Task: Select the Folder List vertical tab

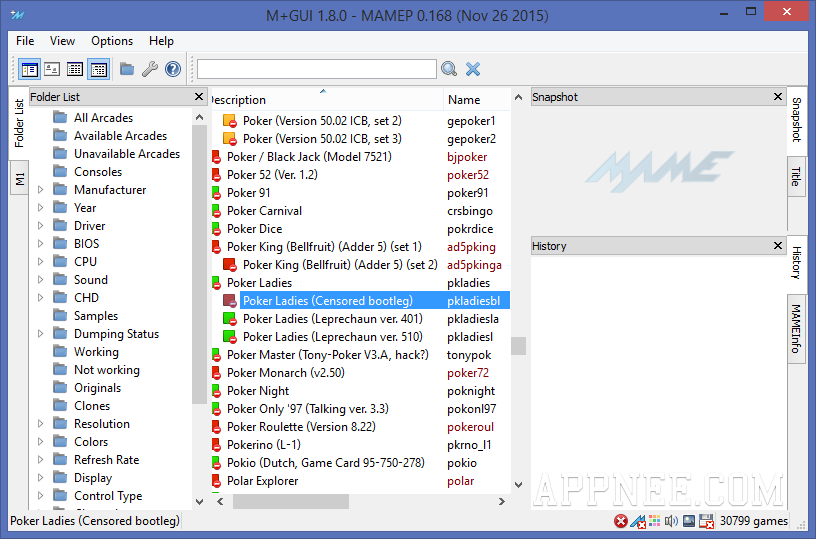Action: point(19,123)
